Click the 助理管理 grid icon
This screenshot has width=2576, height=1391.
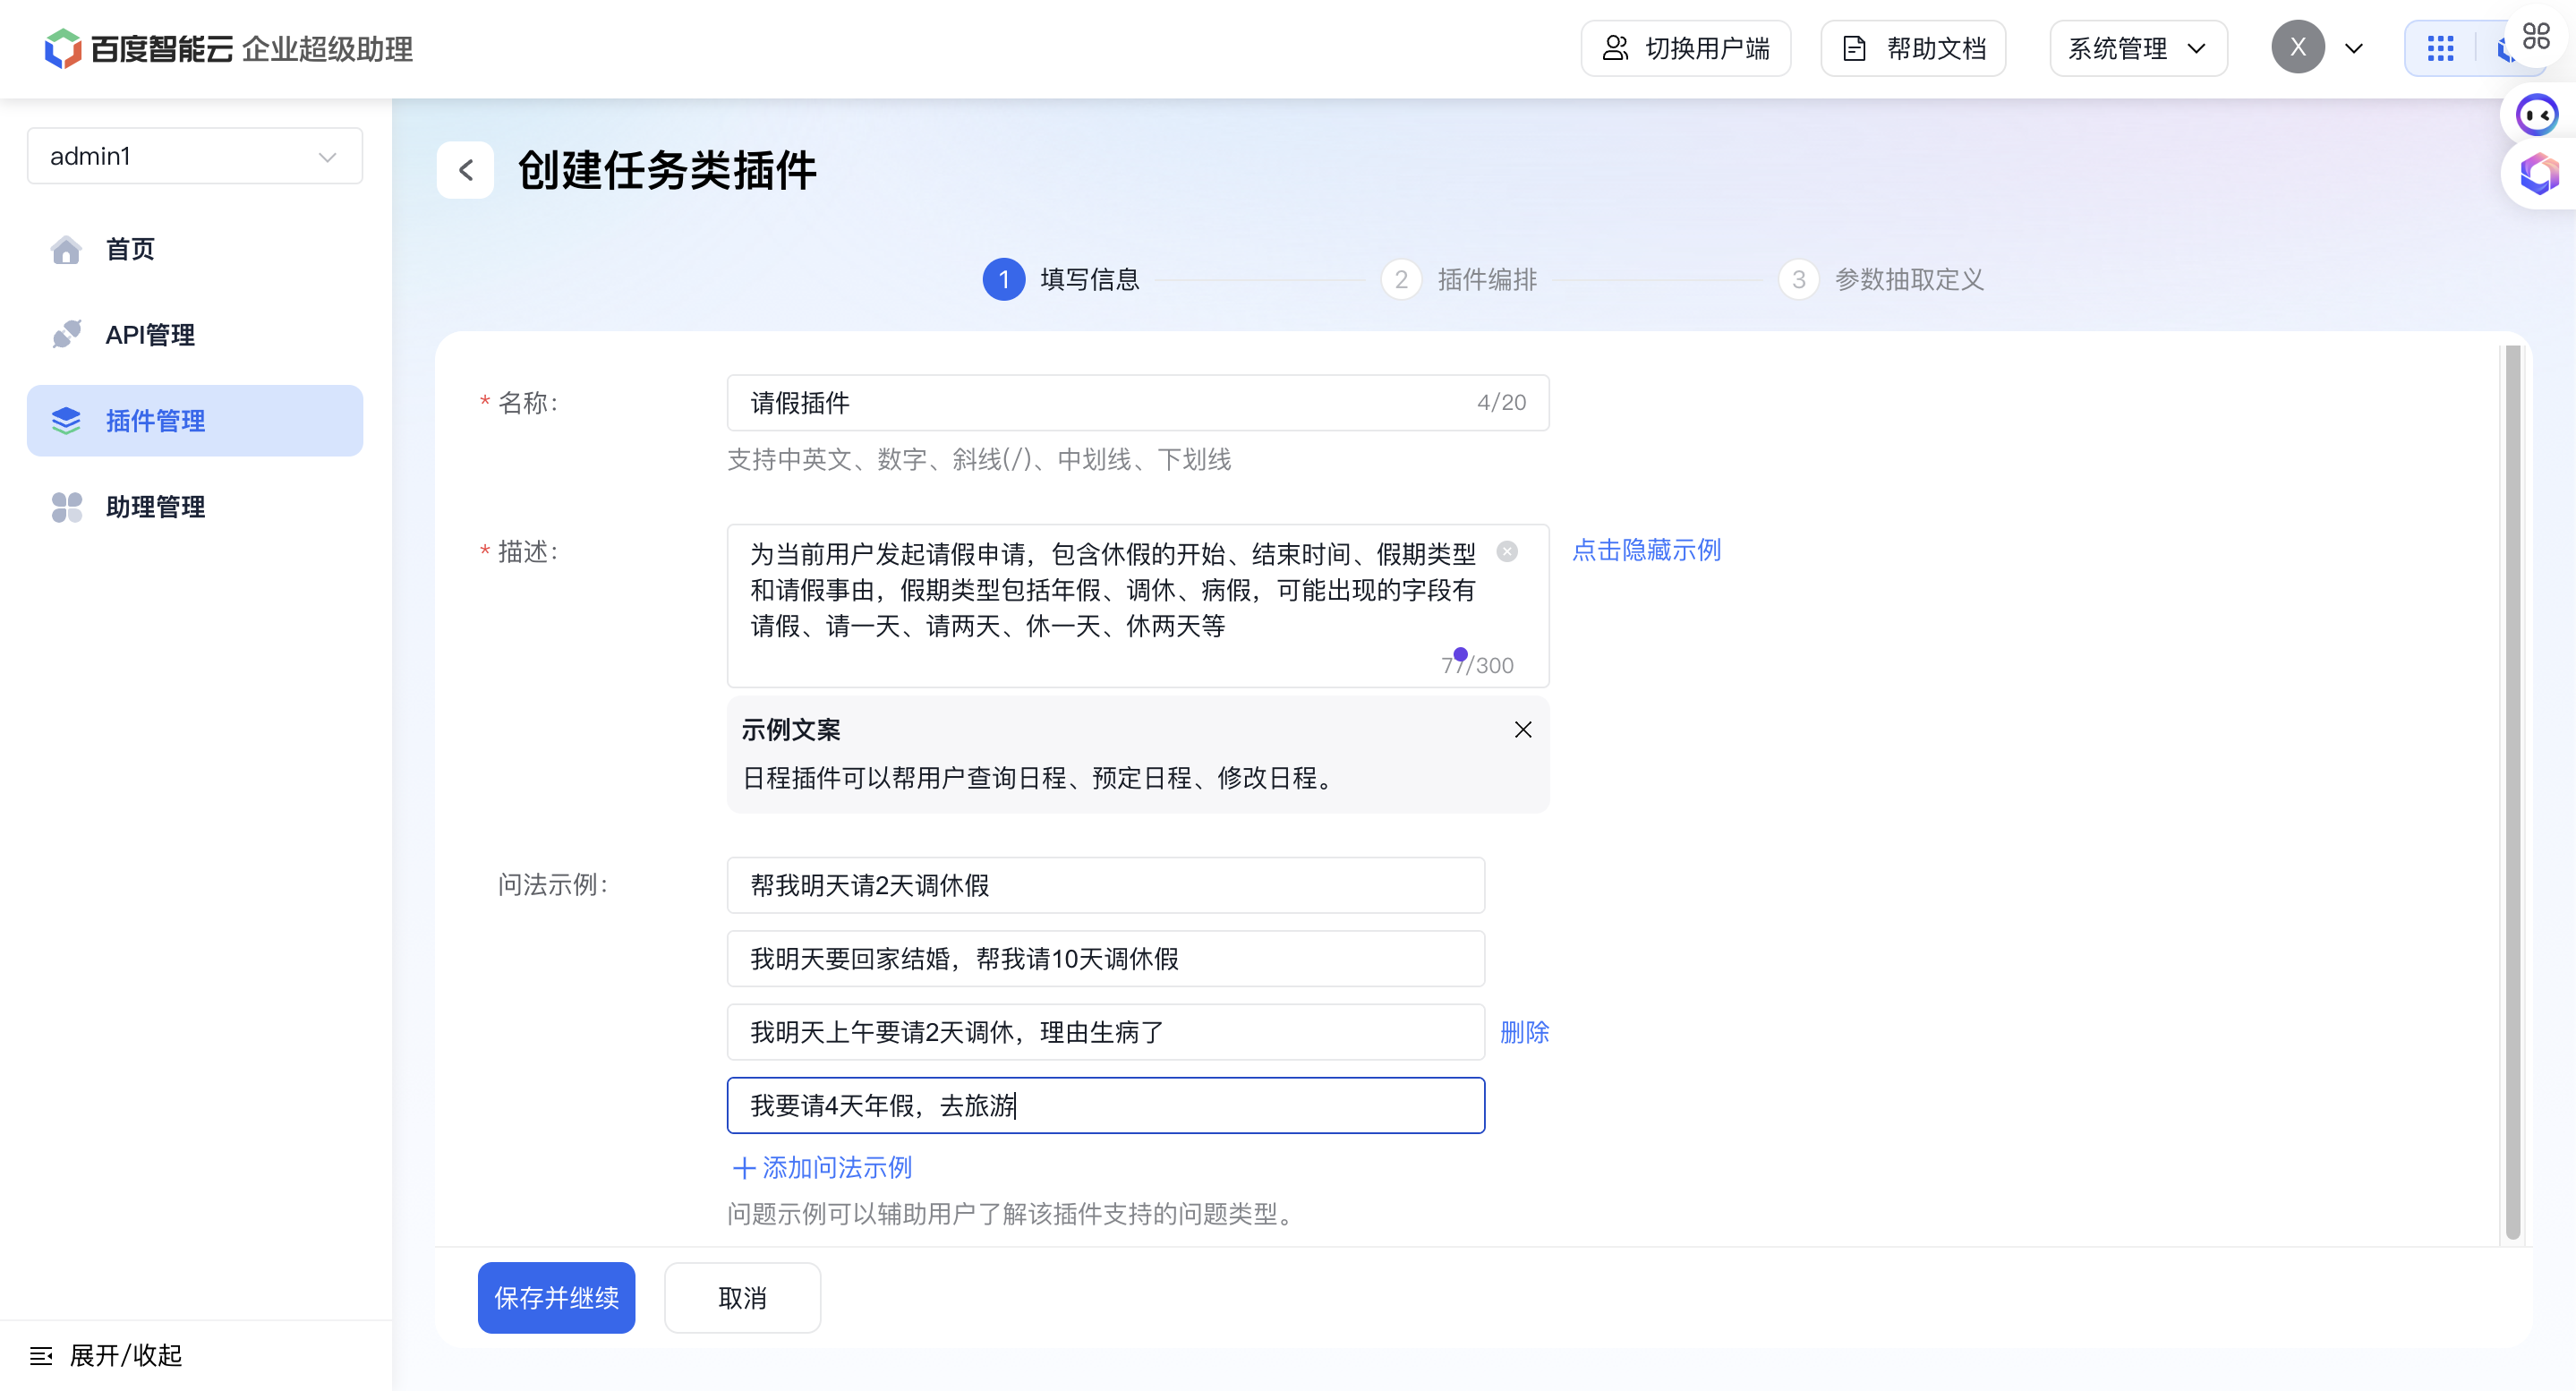pyautogui.click(x=66, y=507)
